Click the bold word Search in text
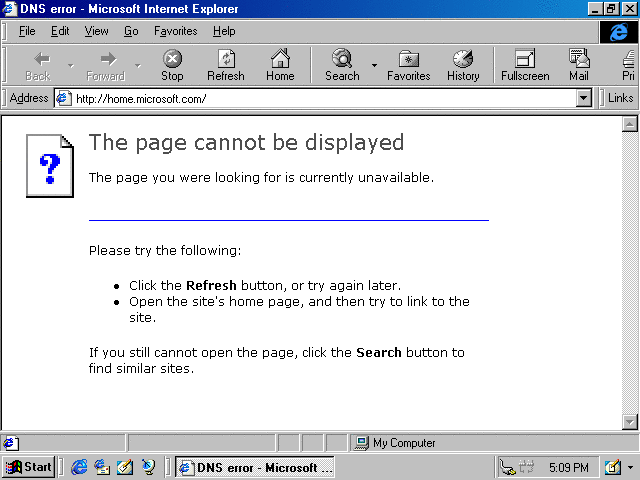Image resolution: width=640 pixels, height=480 pixels. pos(379,352)
